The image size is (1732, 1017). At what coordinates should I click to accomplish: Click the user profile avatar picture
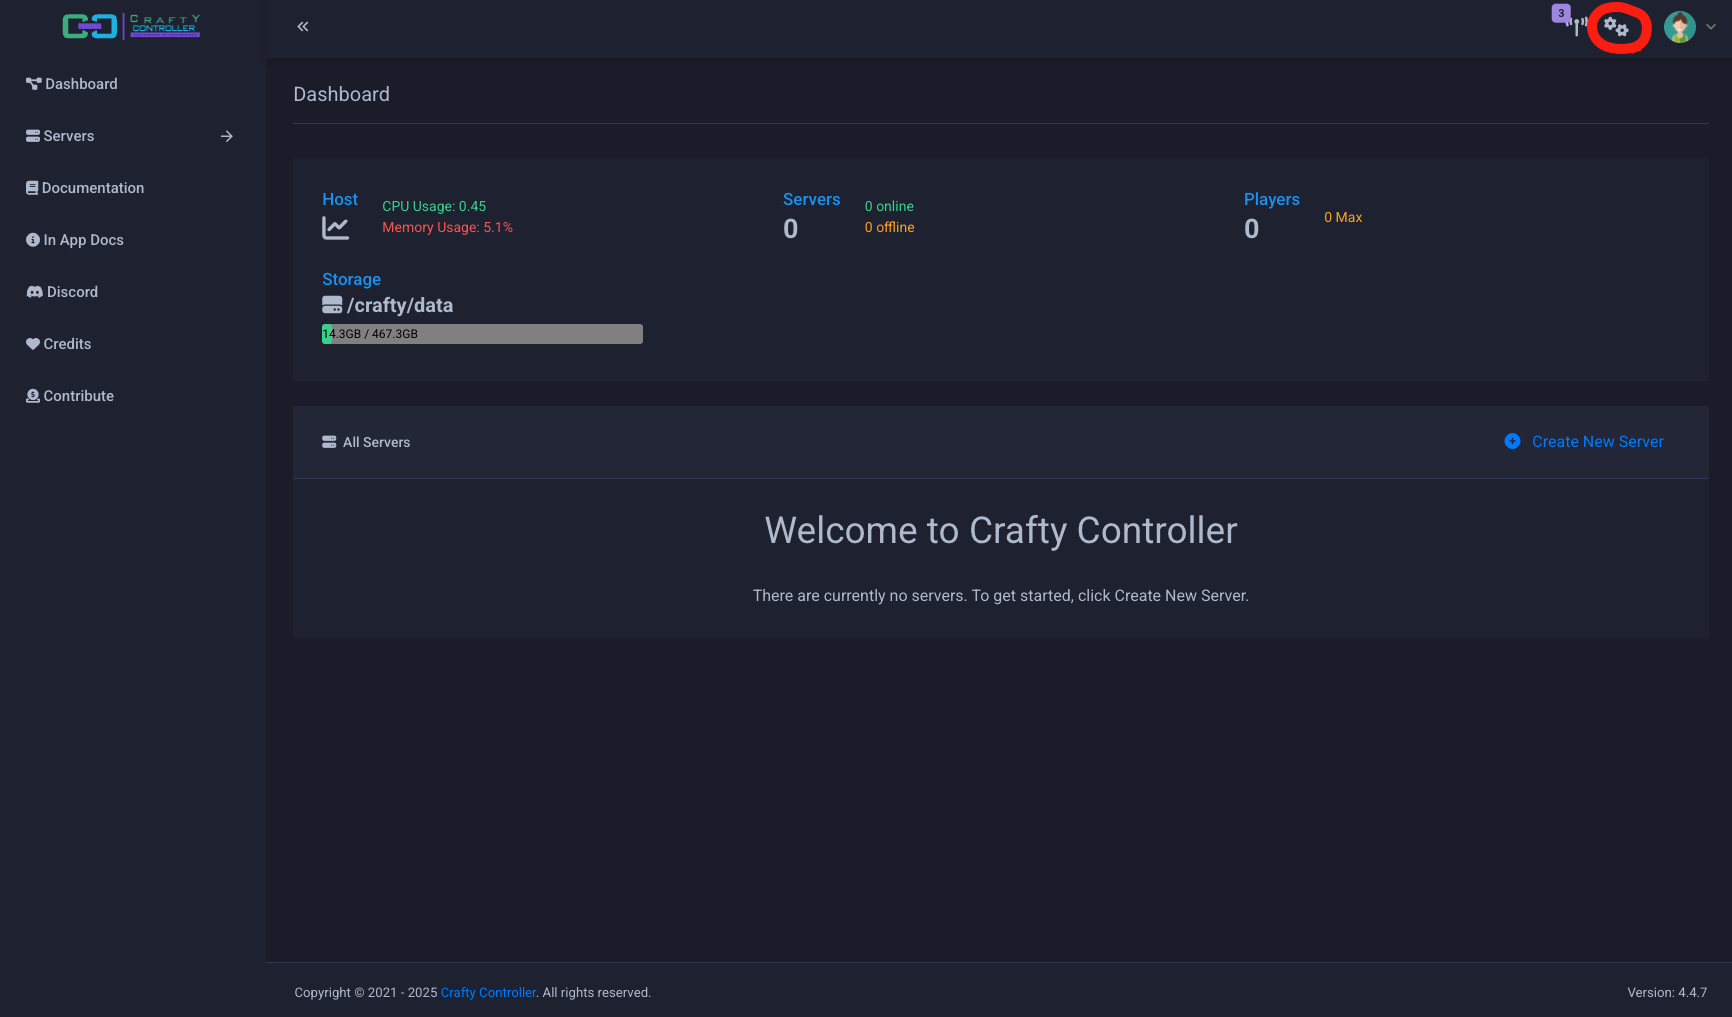pyautogui.click(x=1679, y=27)
